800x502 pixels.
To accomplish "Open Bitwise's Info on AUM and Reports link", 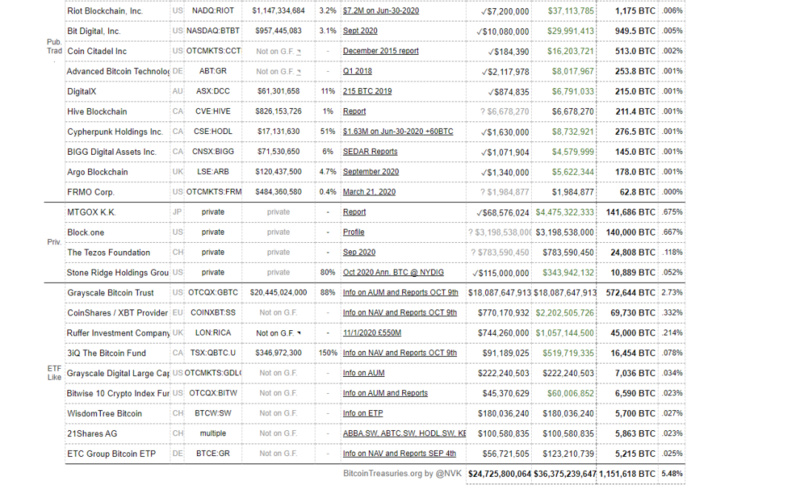I will (385, 393).
